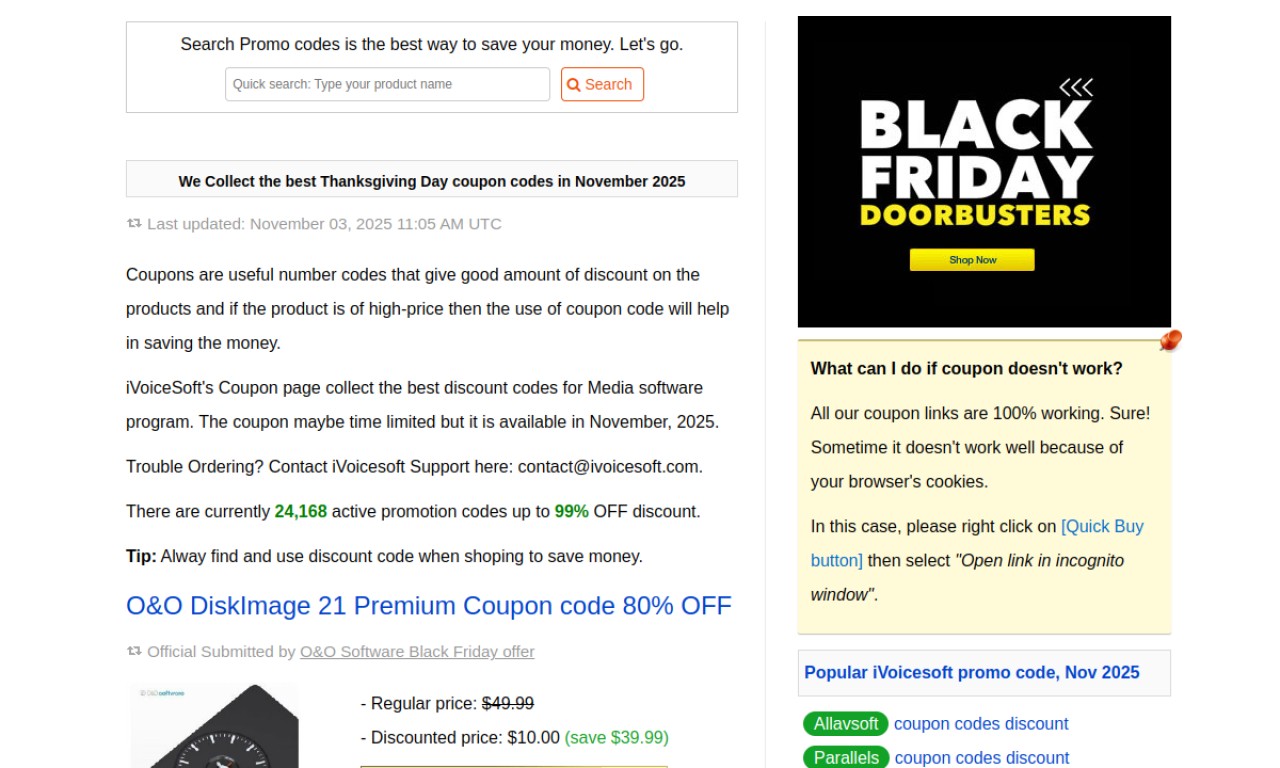Select the green Parallels badge
The image size is (1280, 768).
tap(846, 757)
